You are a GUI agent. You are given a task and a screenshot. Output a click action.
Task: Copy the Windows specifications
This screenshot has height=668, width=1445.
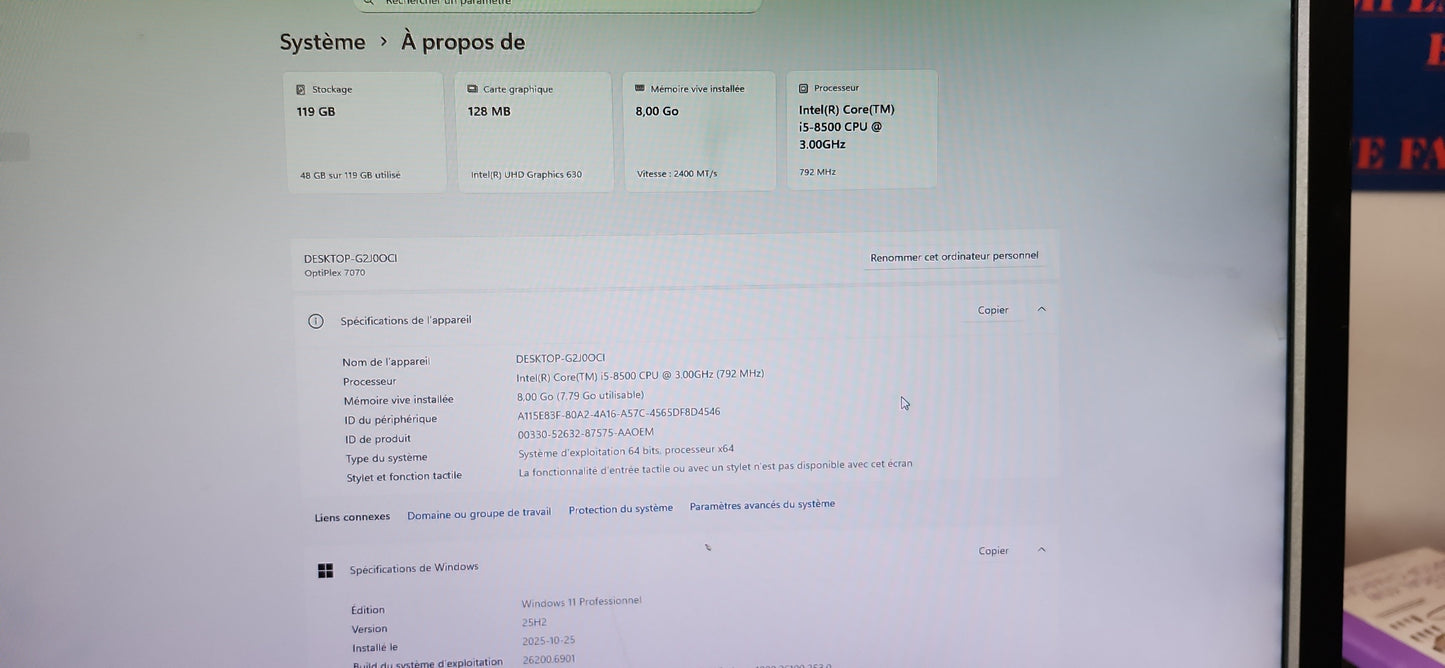point(992,549)
